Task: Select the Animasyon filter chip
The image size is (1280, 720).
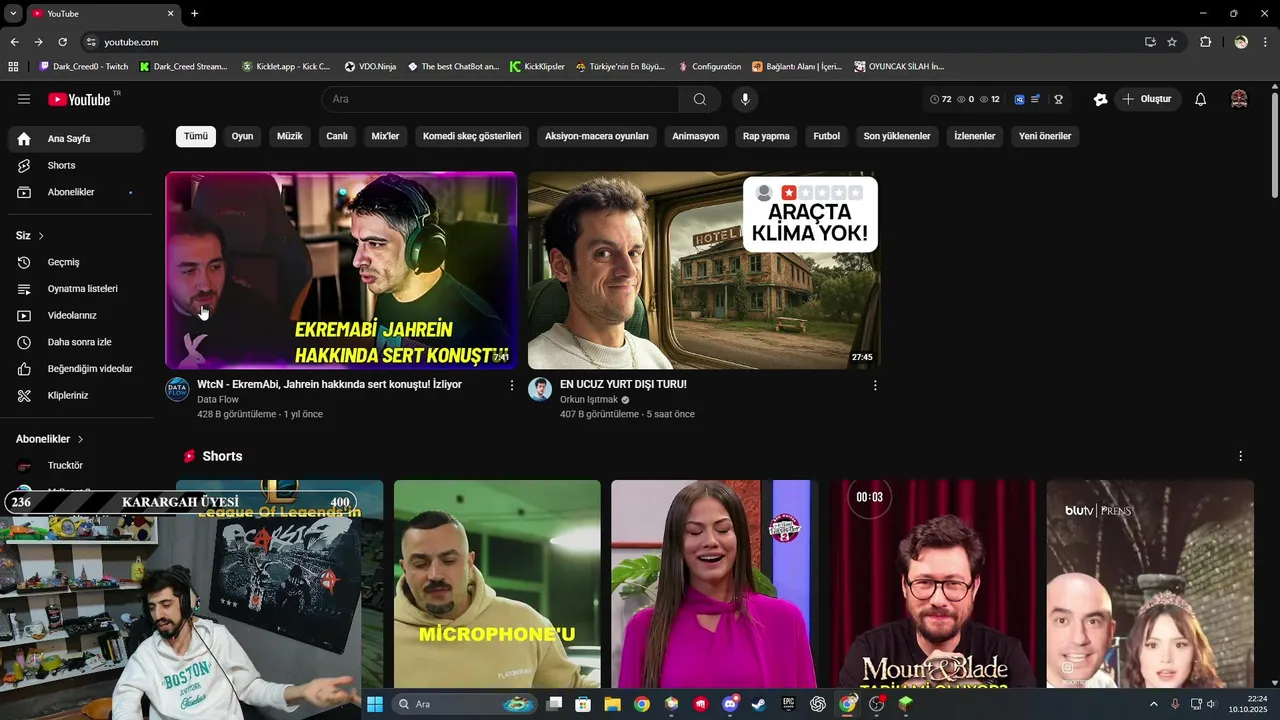Action: point(696,136)
